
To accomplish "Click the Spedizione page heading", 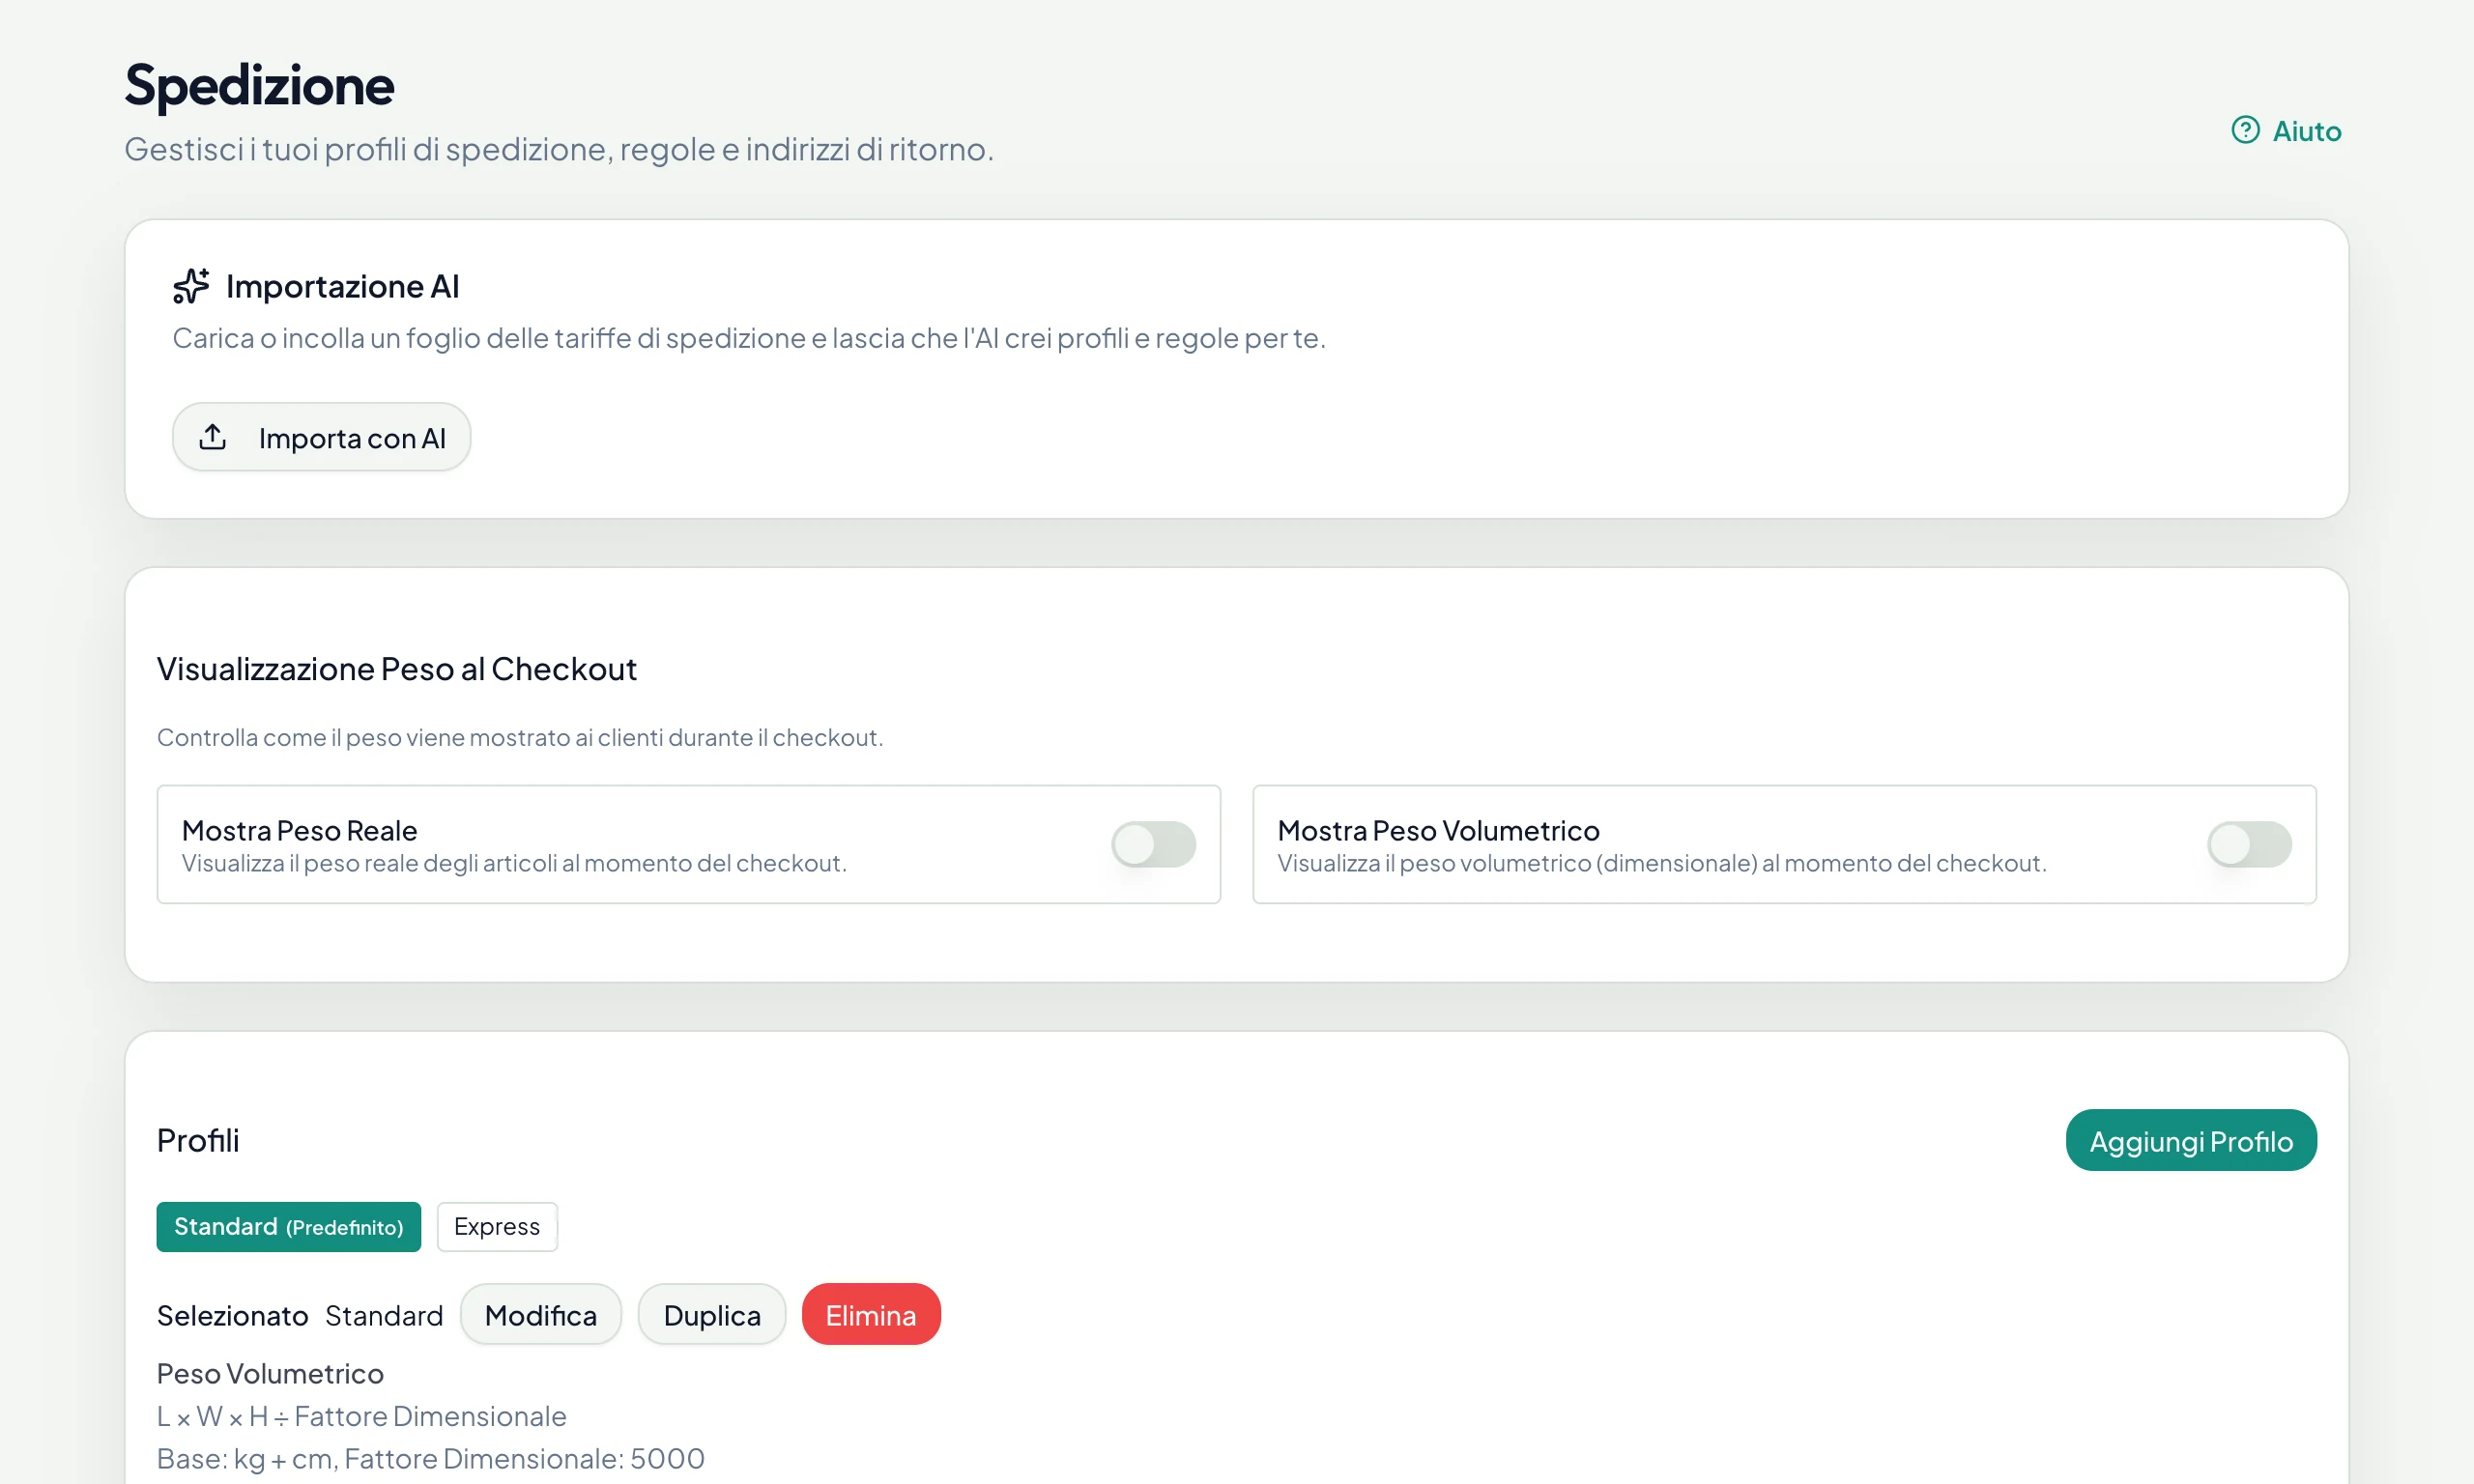I will click(x=259, y=85).
